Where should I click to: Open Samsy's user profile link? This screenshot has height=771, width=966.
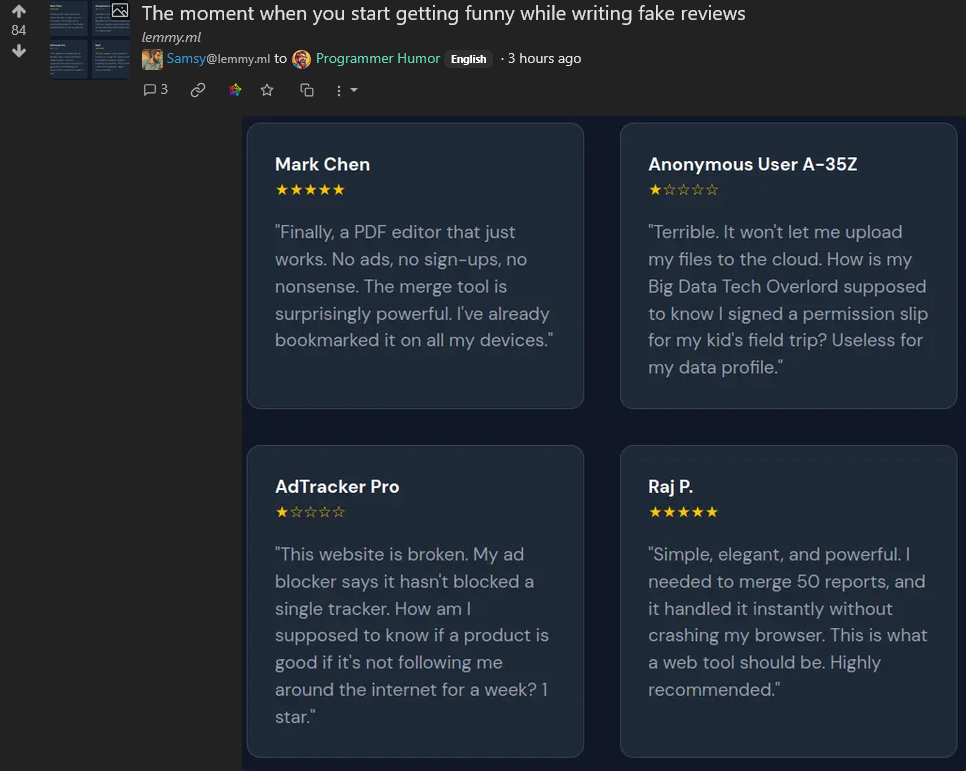[218, 59]
